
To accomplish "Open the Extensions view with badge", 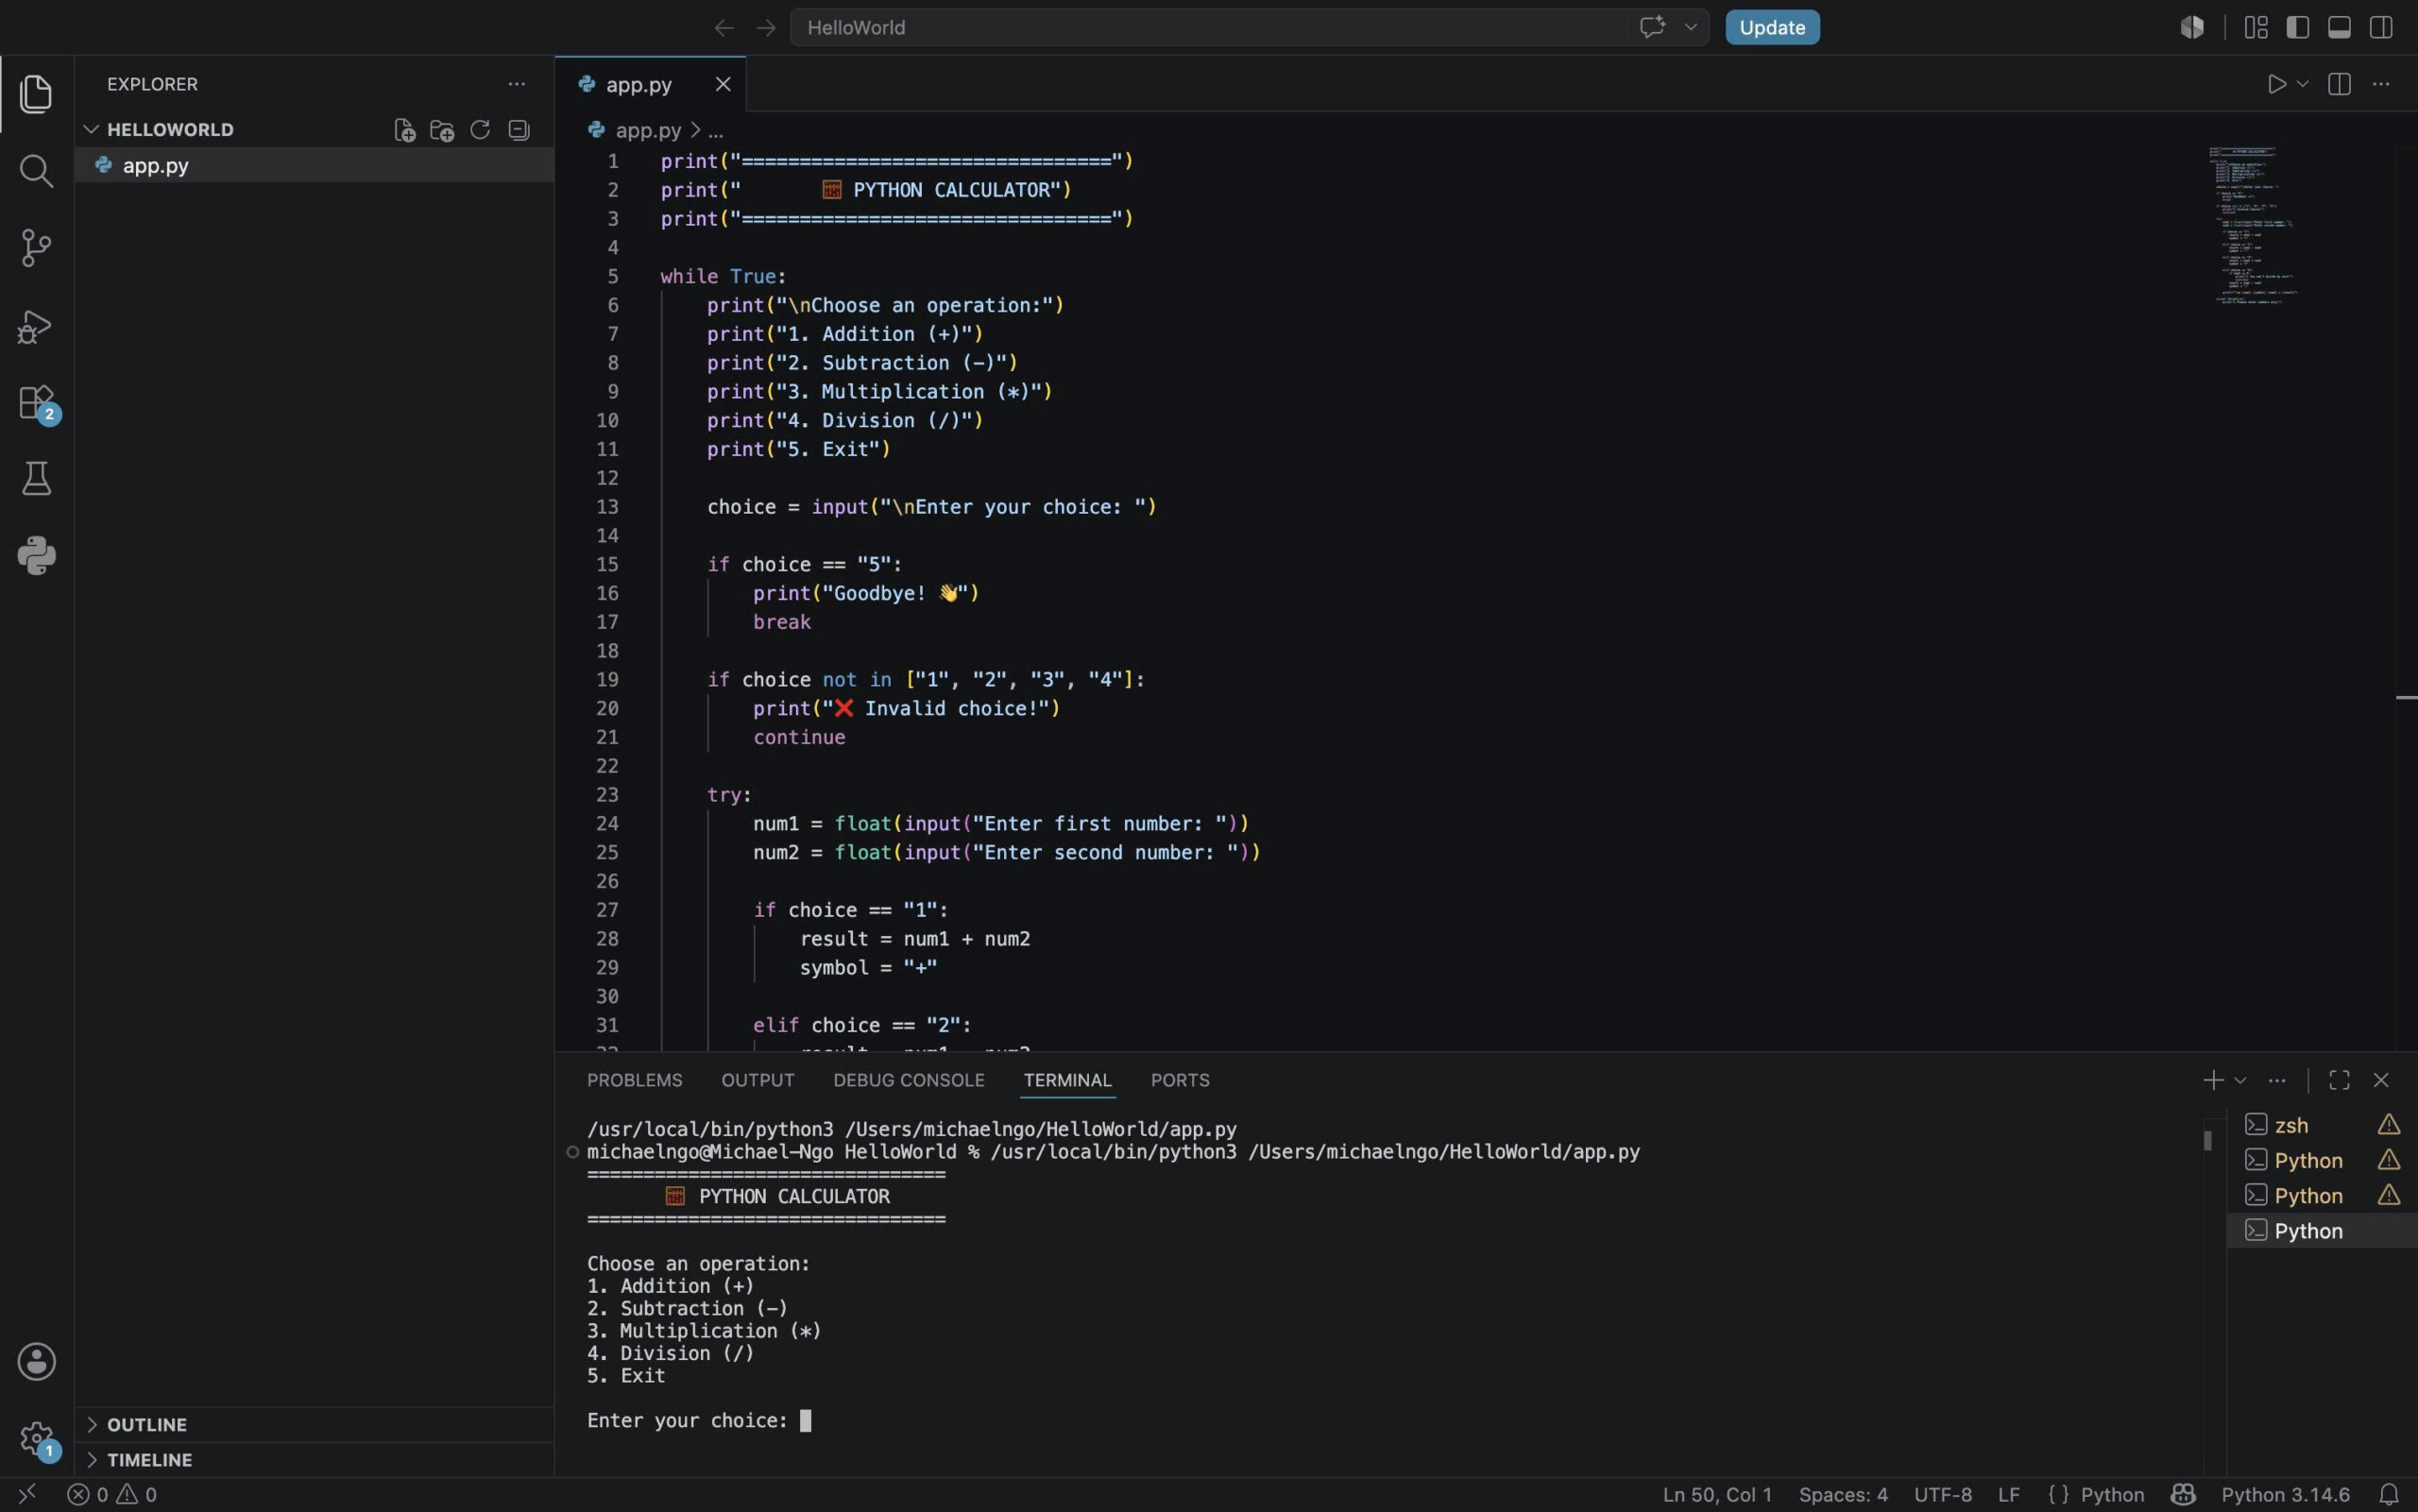I will 36,403.
